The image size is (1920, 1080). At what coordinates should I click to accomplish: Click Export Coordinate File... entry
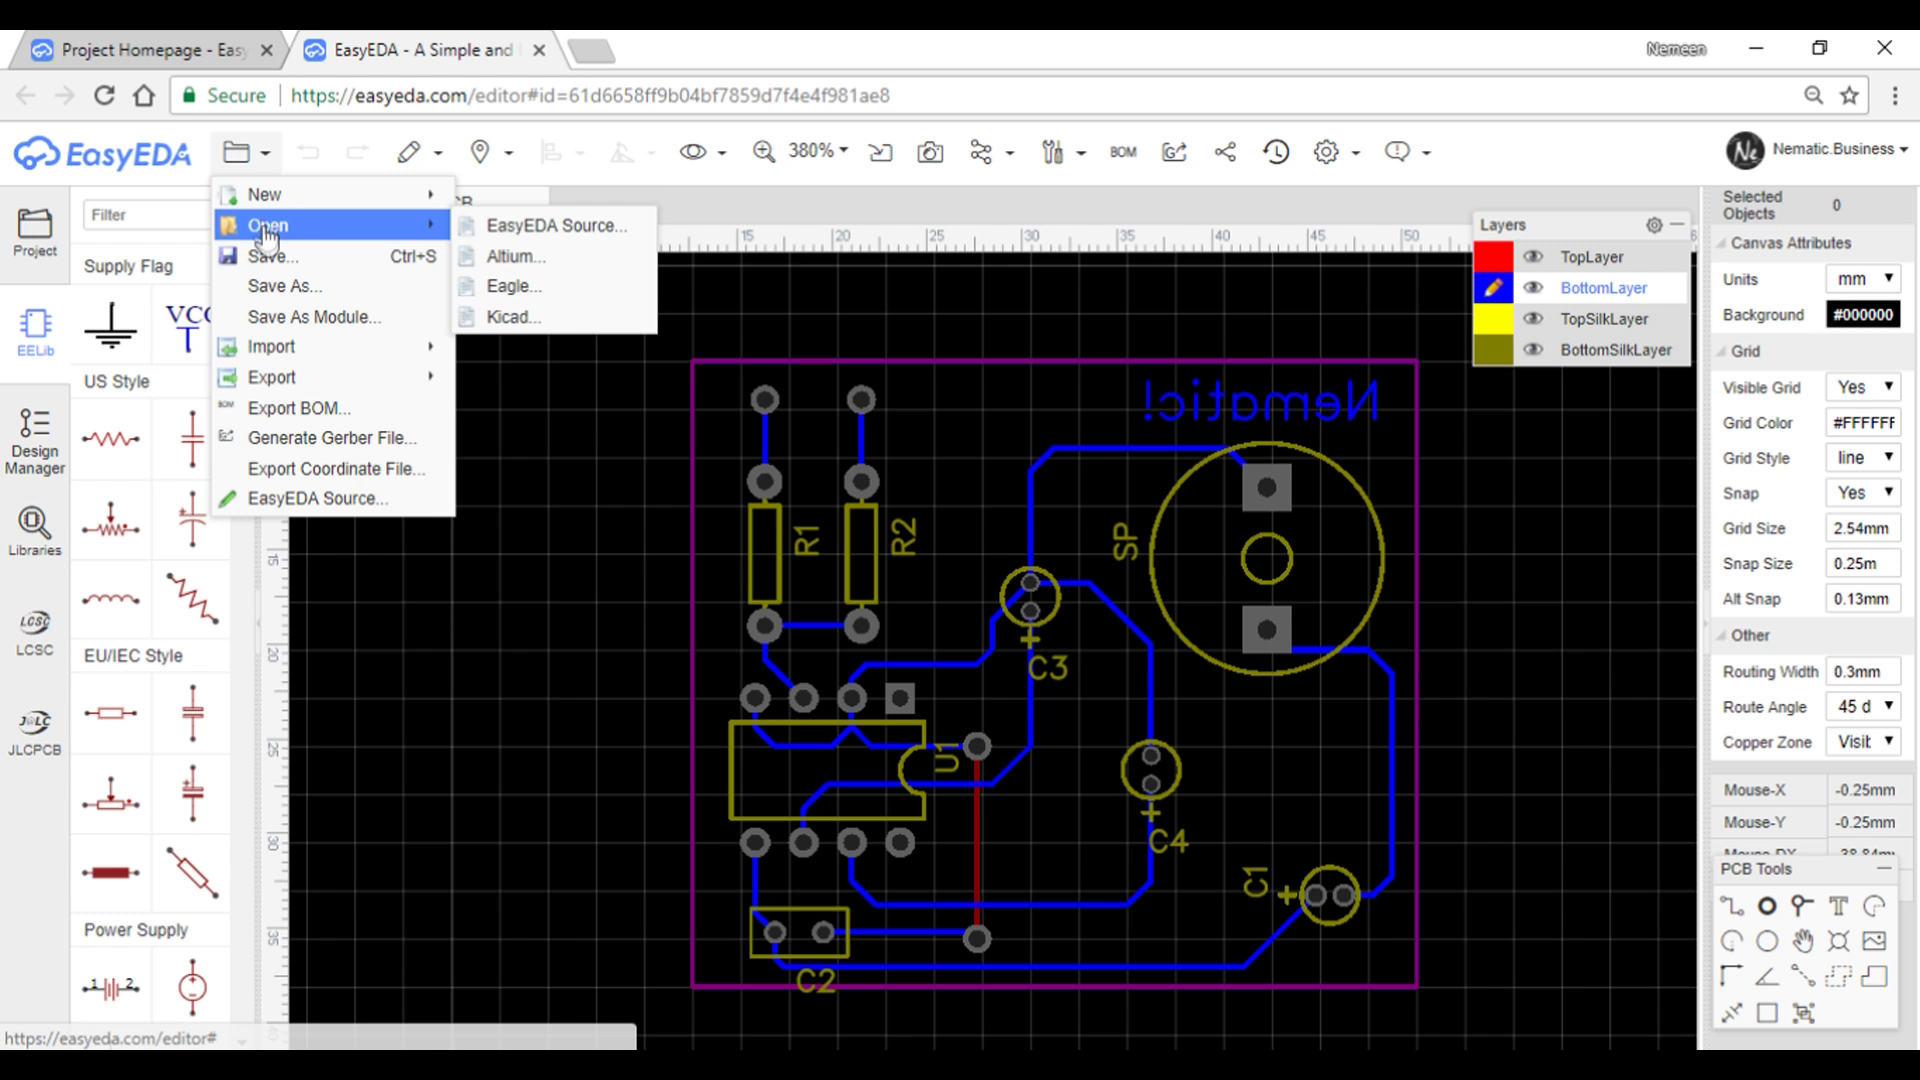coord(333,469)
